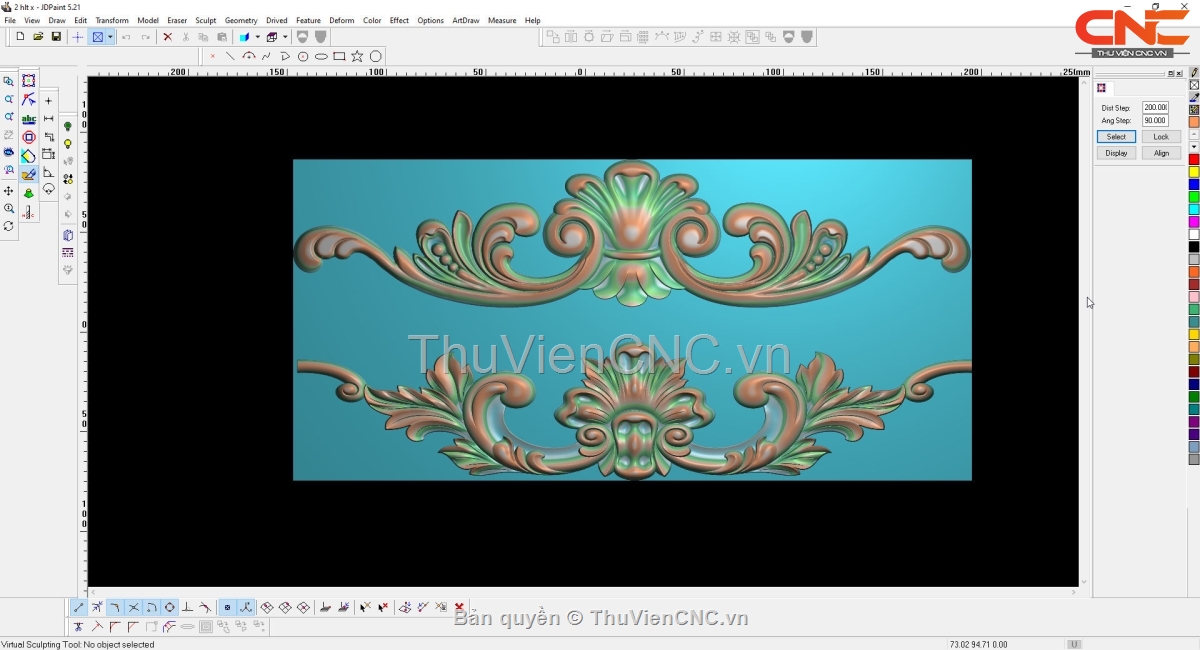
Task: Expand the wireframe box display dropdown
Action: 285,37
